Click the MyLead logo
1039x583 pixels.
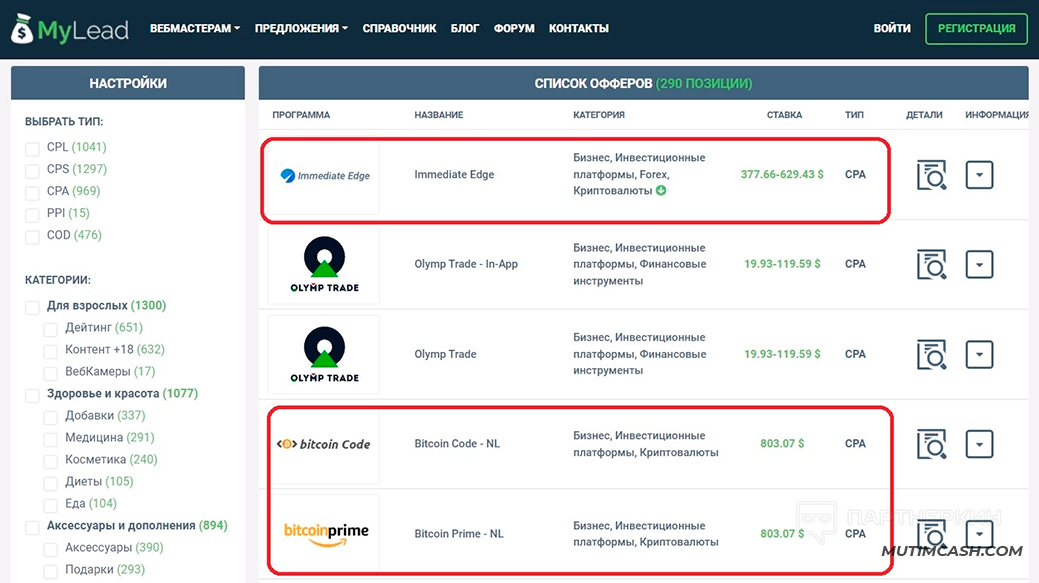tap(70, 29)
